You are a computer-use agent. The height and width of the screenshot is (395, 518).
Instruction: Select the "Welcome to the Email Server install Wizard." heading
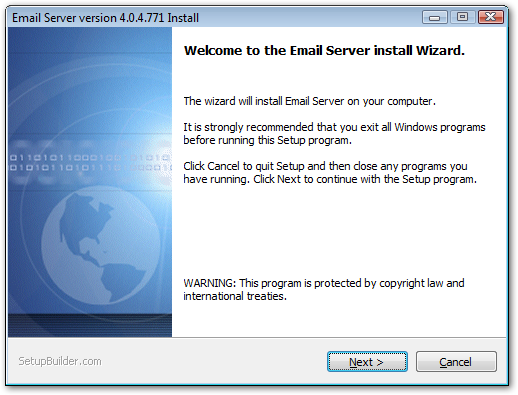pos(324,51)
